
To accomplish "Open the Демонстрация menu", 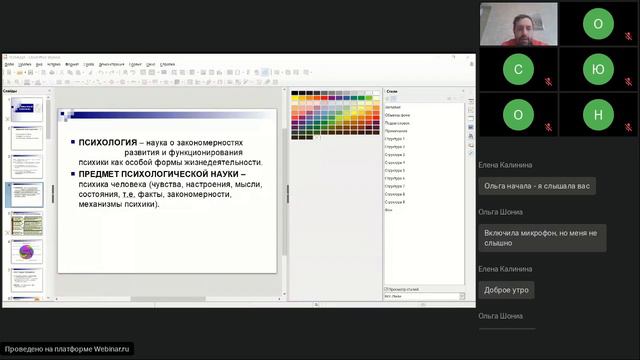I will pos(111,64).
